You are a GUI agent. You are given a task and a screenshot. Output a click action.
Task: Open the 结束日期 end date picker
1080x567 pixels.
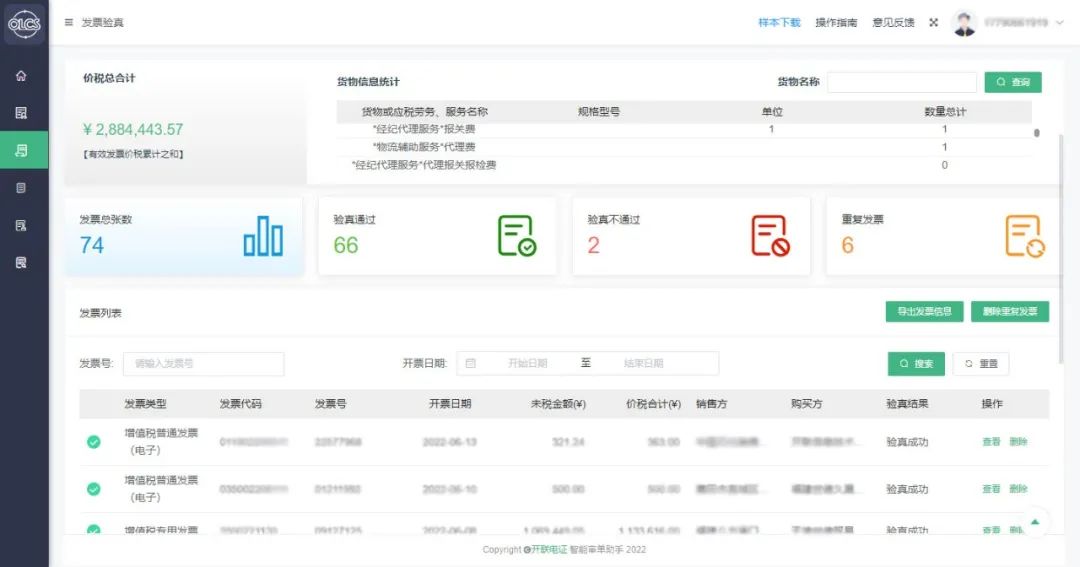(643, 364)
